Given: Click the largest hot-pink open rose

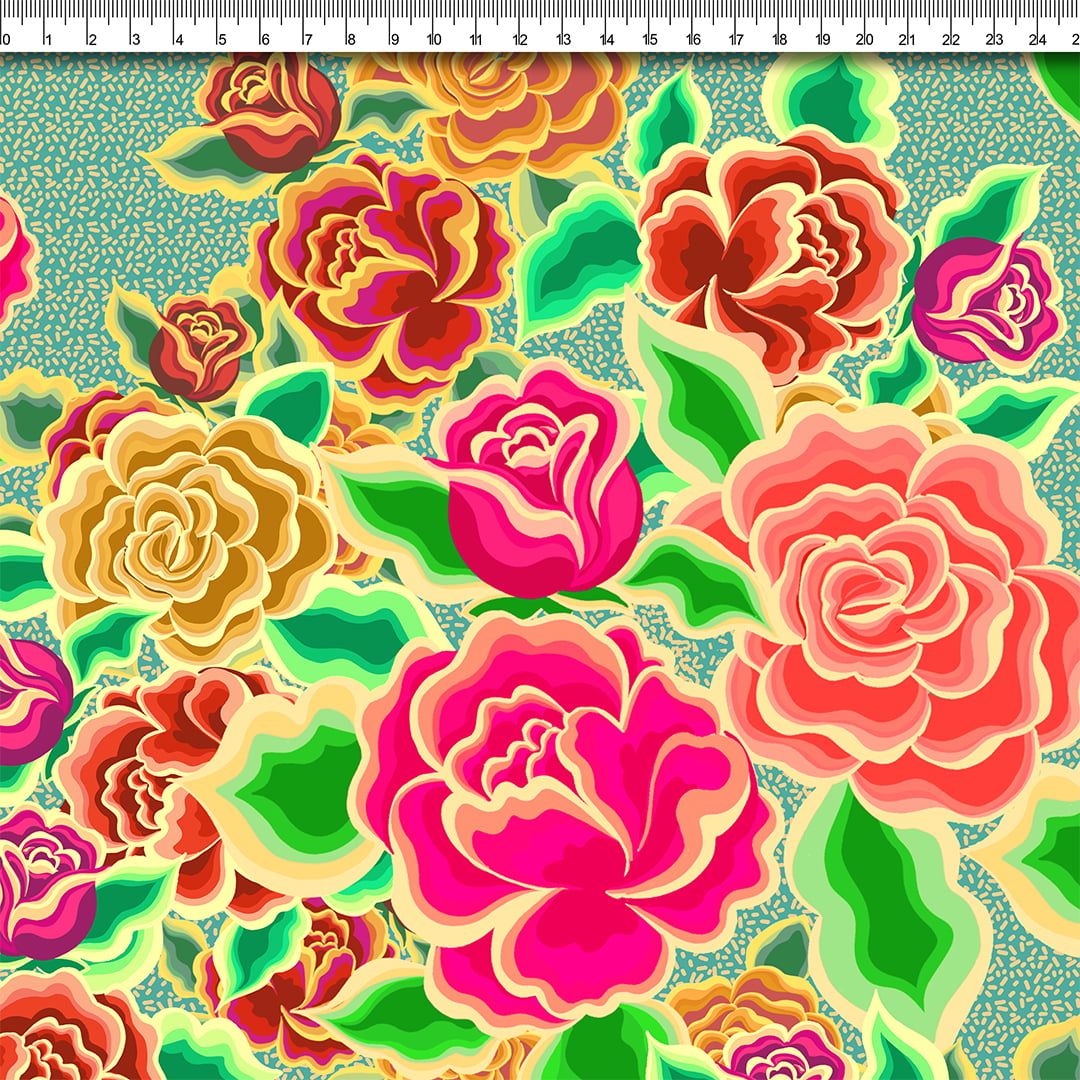Looking at the screenshot, I should (x=568, y=820).
